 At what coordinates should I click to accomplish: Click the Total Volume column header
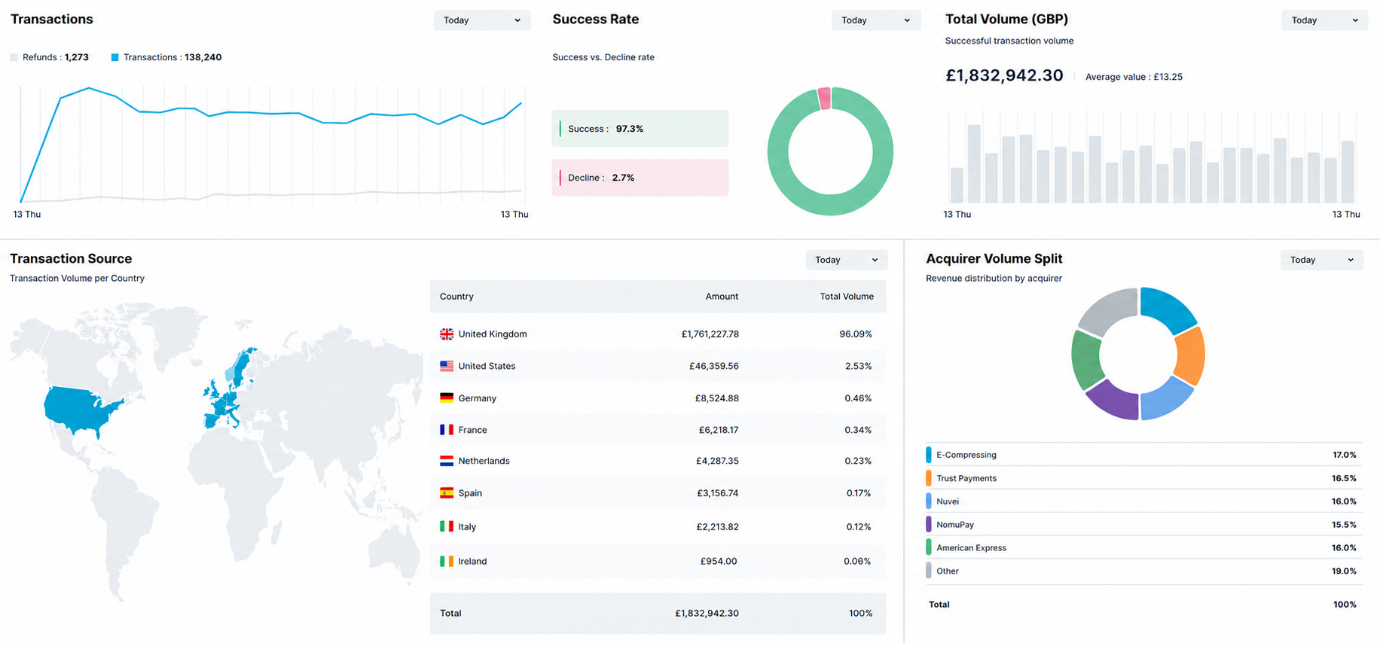pos(847,296)
